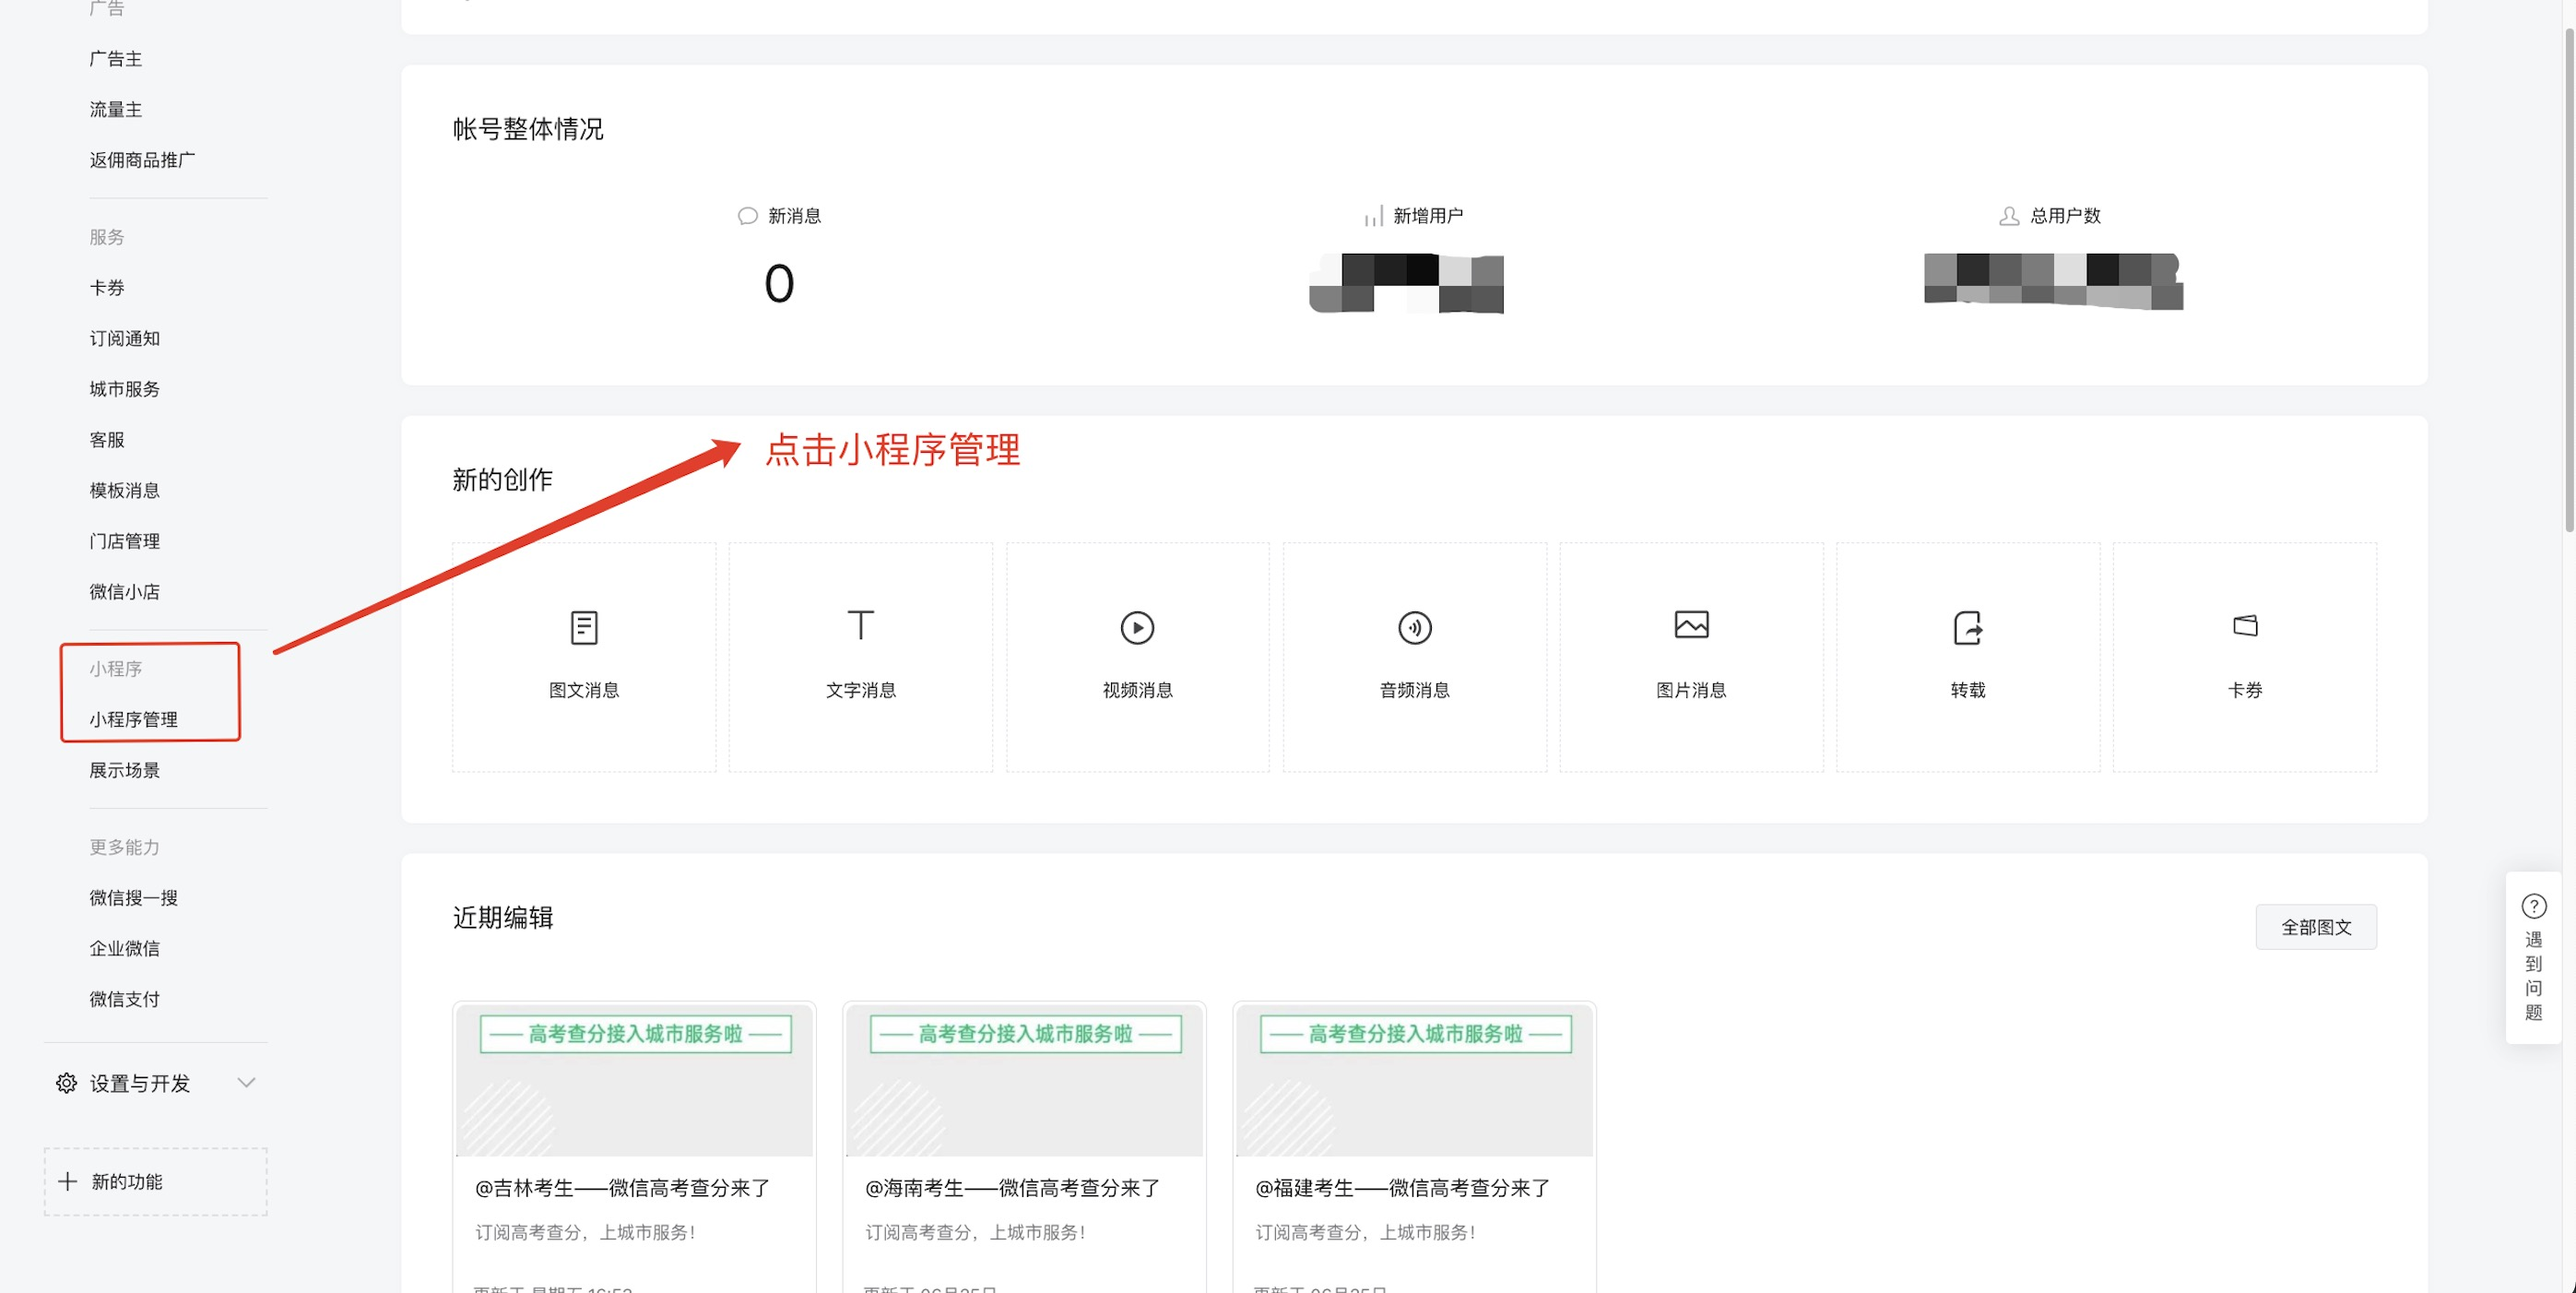Click the gear icon beside 设置与开发
This screenshot has height=1293, width=2576.
click(x=66, y=1083)
